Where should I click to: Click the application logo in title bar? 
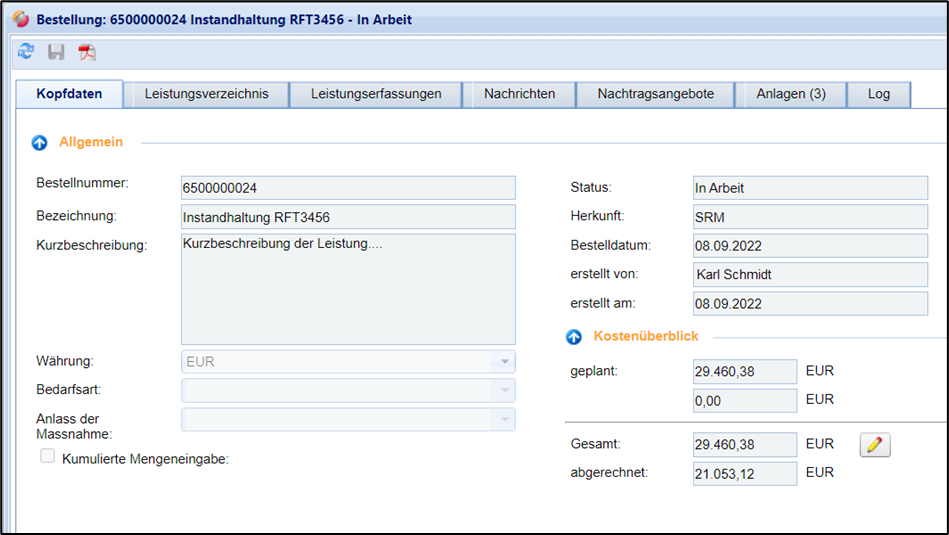(20, 19)
